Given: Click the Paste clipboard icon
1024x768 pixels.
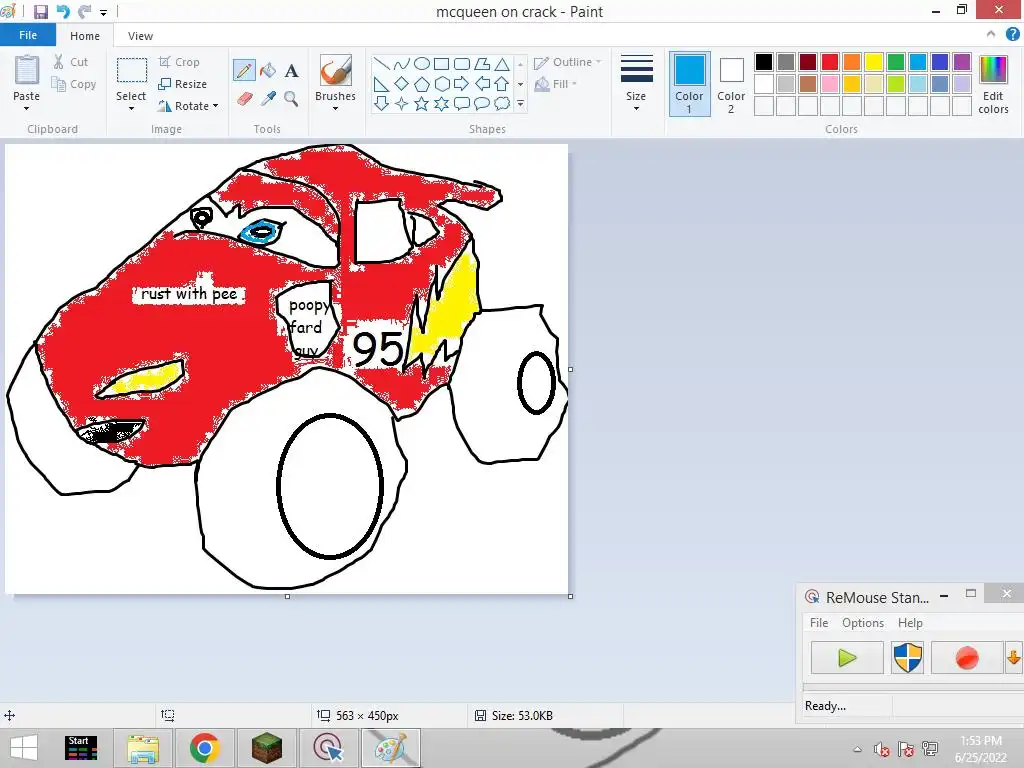Looking at the screenshot, I should click(27, 71).
